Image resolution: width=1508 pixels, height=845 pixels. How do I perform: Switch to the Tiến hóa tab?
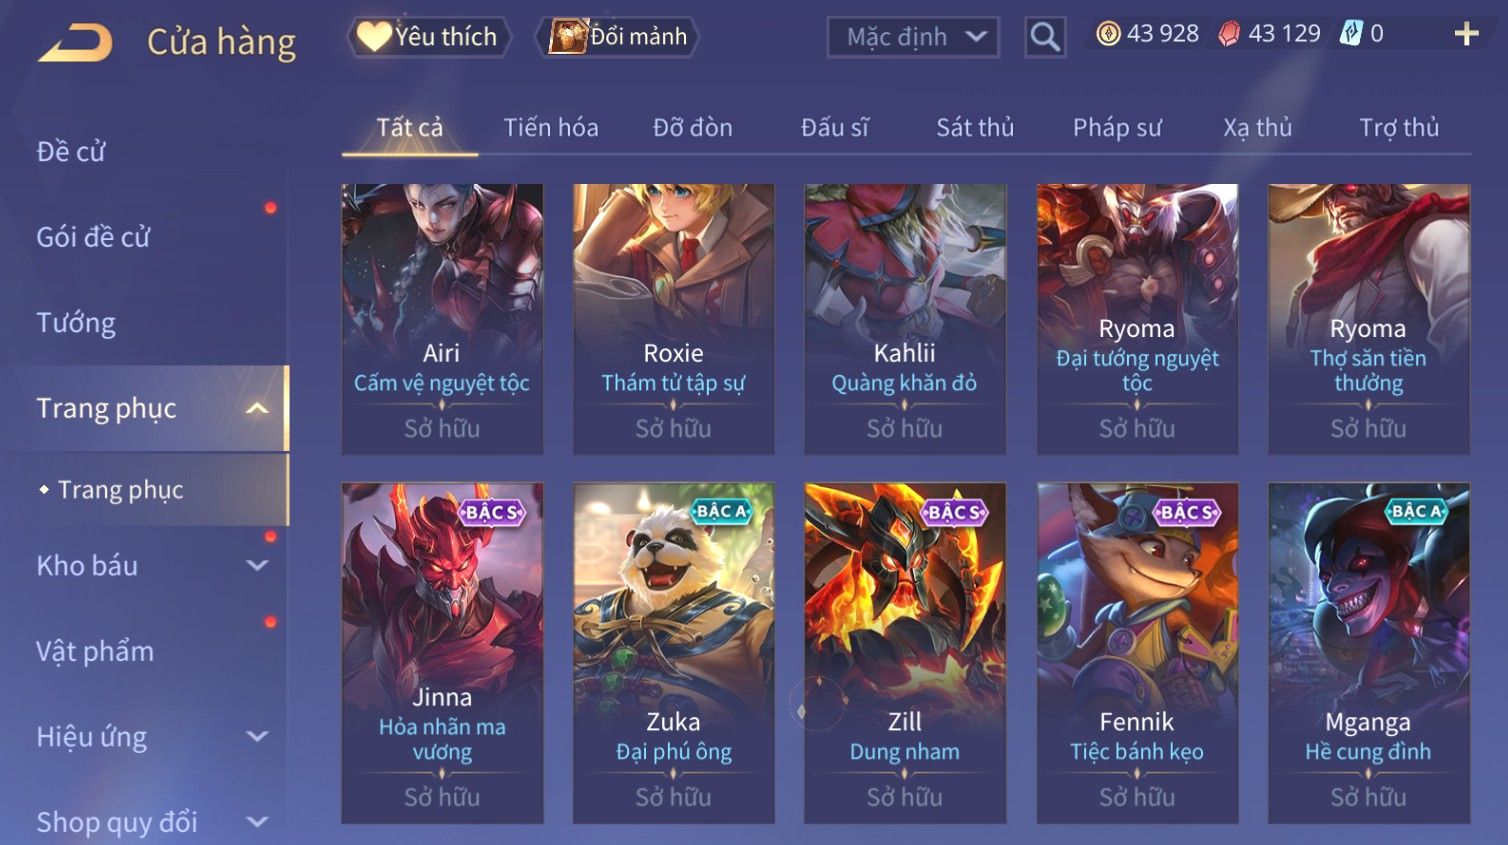tap(551, 128)
